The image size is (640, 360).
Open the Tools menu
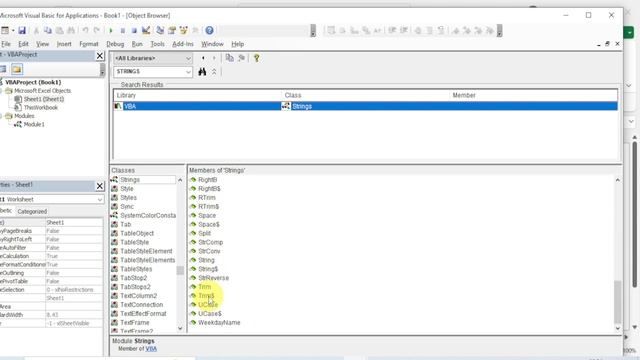[x=158, y=44]
